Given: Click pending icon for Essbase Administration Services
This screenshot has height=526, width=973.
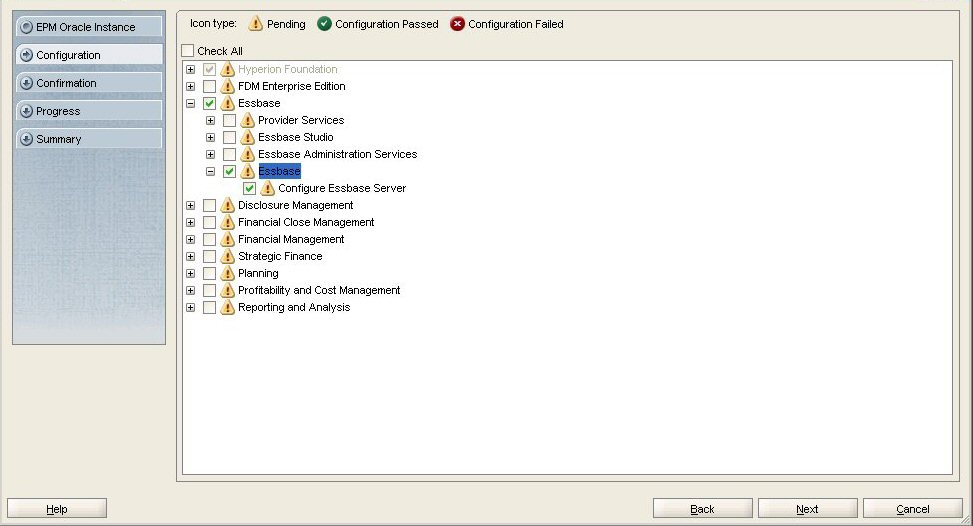Looking at the screenshot, I should pyautogui.click(x=248, y=154).
